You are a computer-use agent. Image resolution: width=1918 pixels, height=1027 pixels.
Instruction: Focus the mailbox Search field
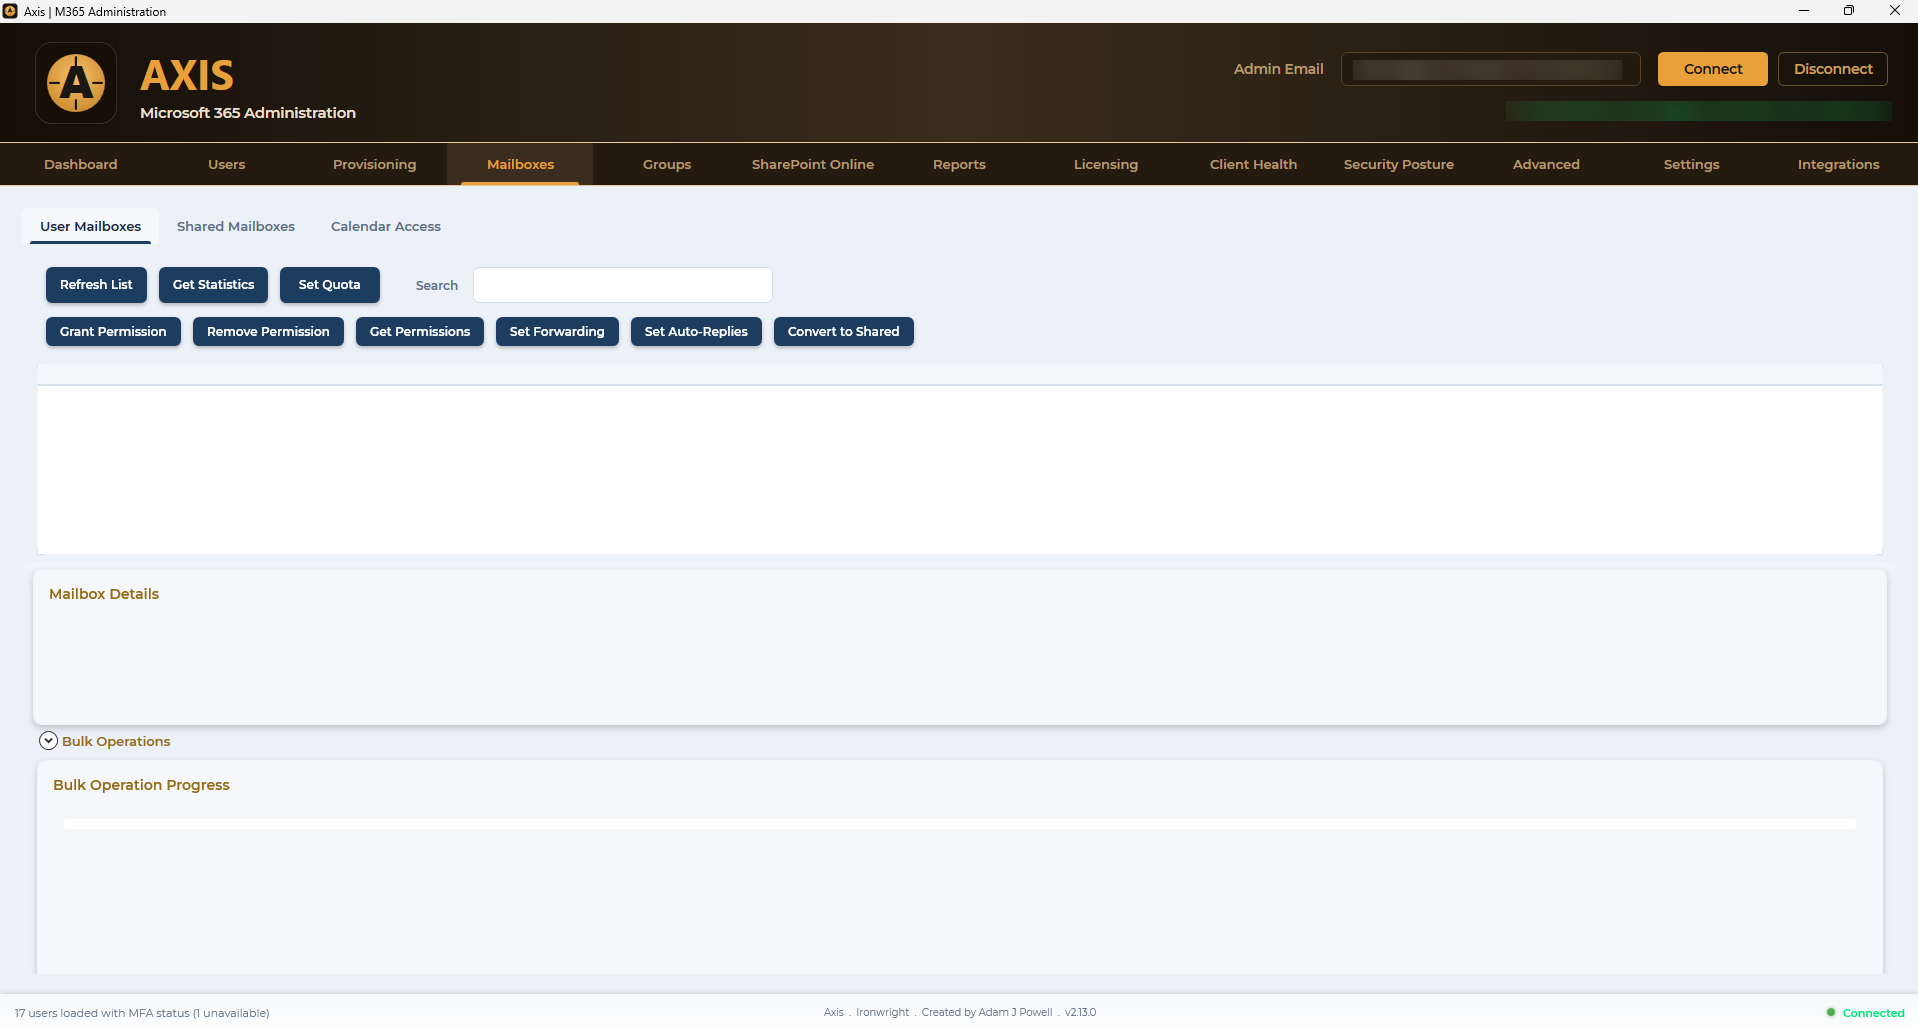[622, 285]
